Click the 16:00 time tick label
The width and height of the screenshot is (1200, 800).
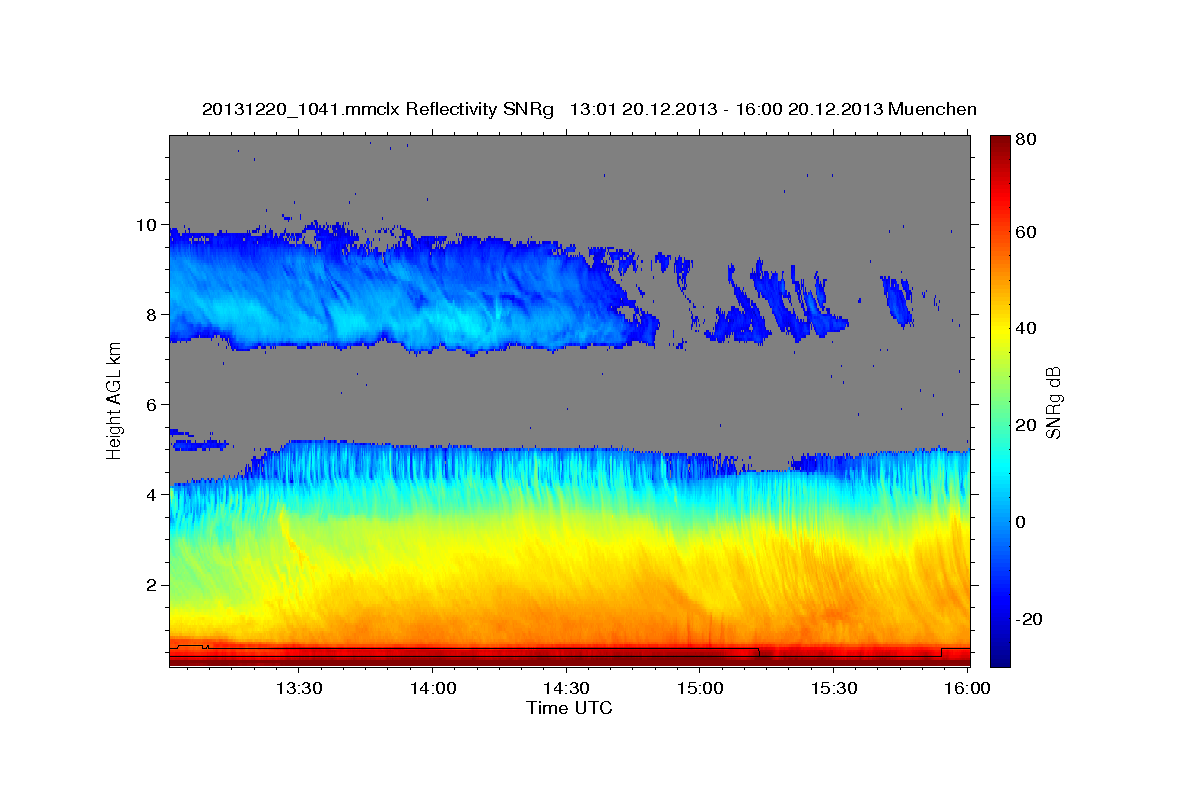pyautogui.click(x=968, y=688)
